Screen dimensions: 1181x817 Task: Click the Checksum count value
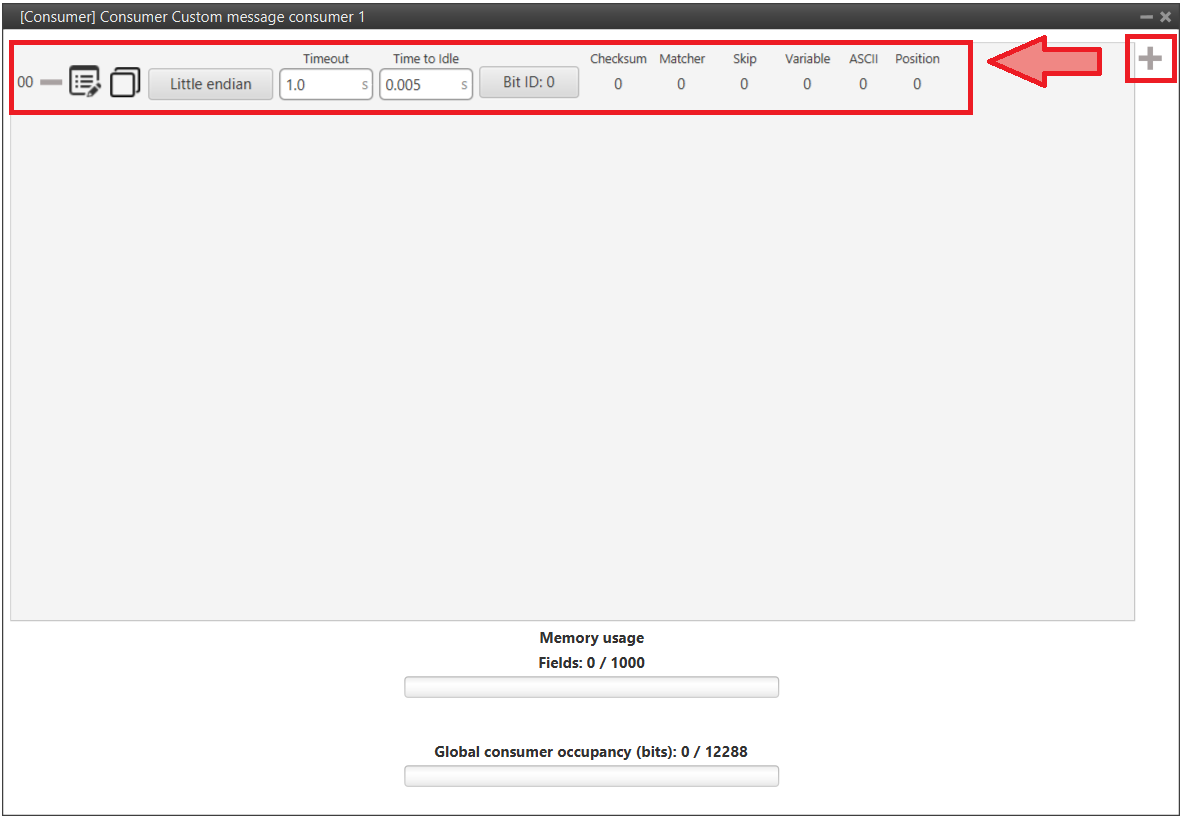618,84
